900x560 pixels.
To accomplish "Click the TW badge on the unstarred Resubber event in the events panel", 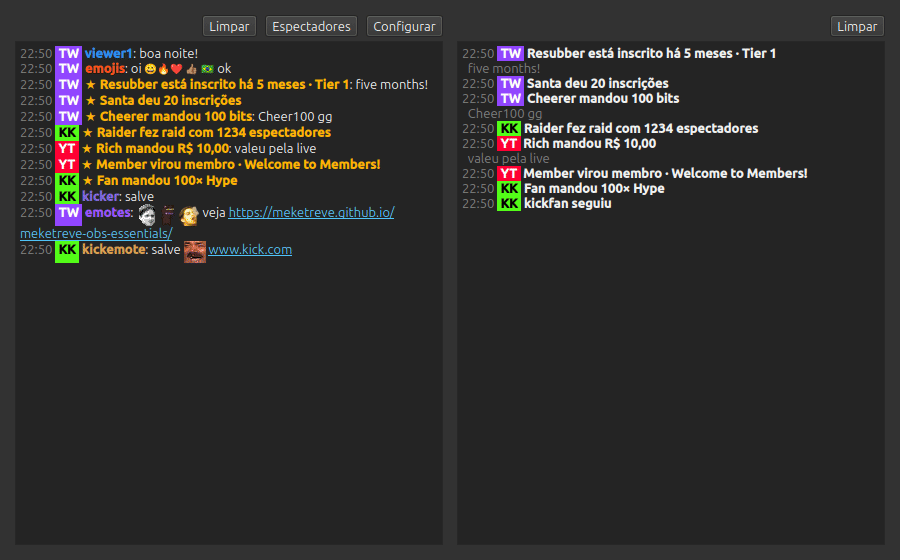I will pyautogui.click(x=510, y=53).
